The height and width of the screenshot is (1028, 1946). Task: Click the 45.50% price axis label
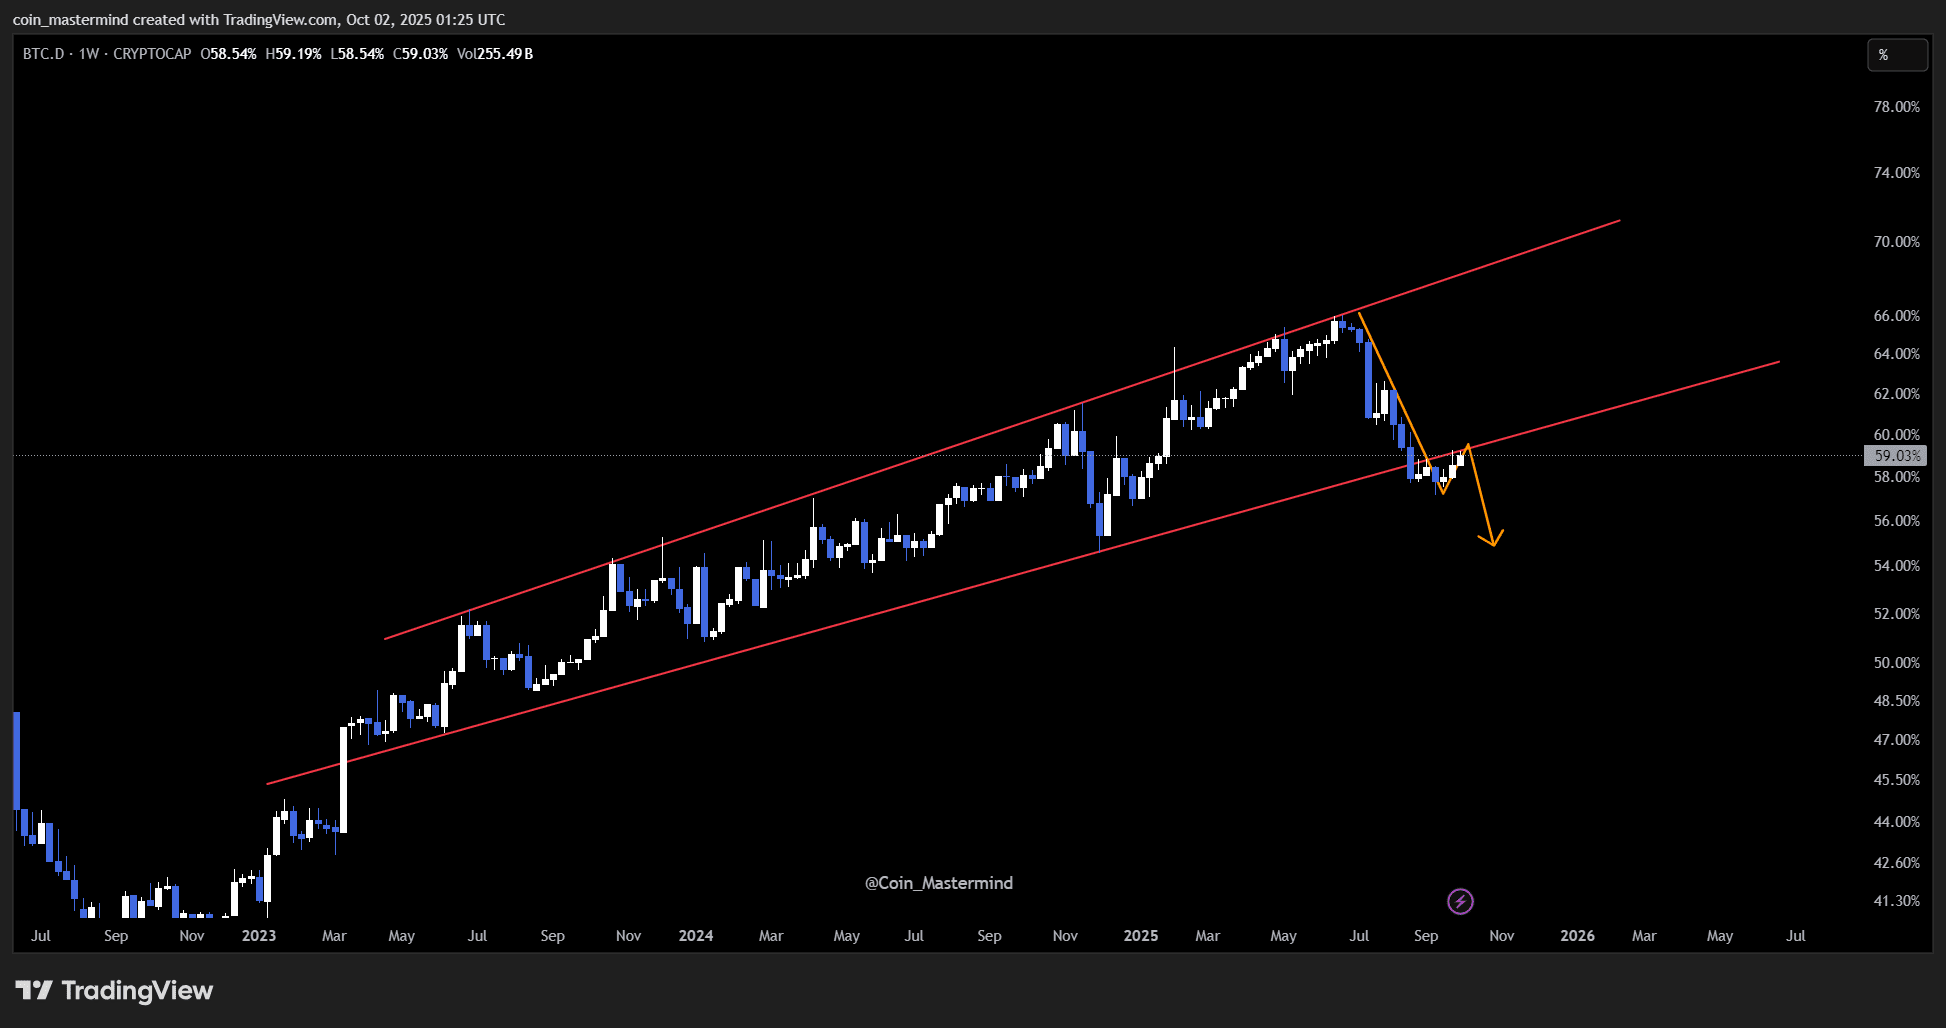(1897, 780)
